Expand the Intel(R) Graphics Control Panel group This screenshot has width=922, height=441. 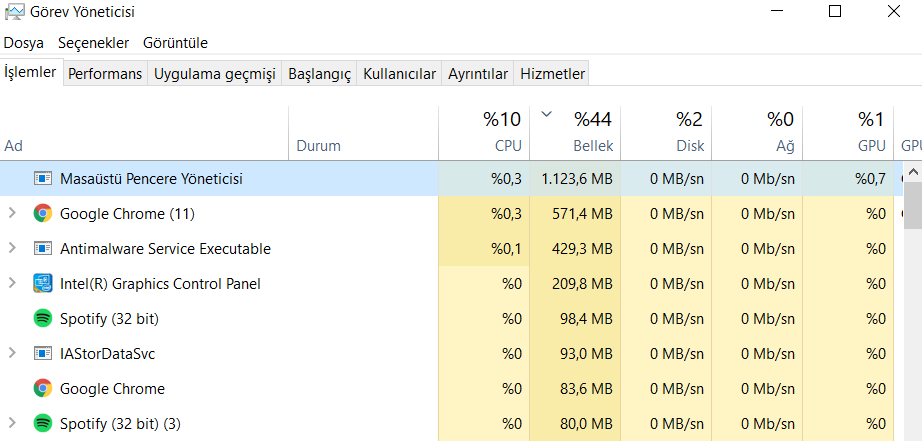12,283
